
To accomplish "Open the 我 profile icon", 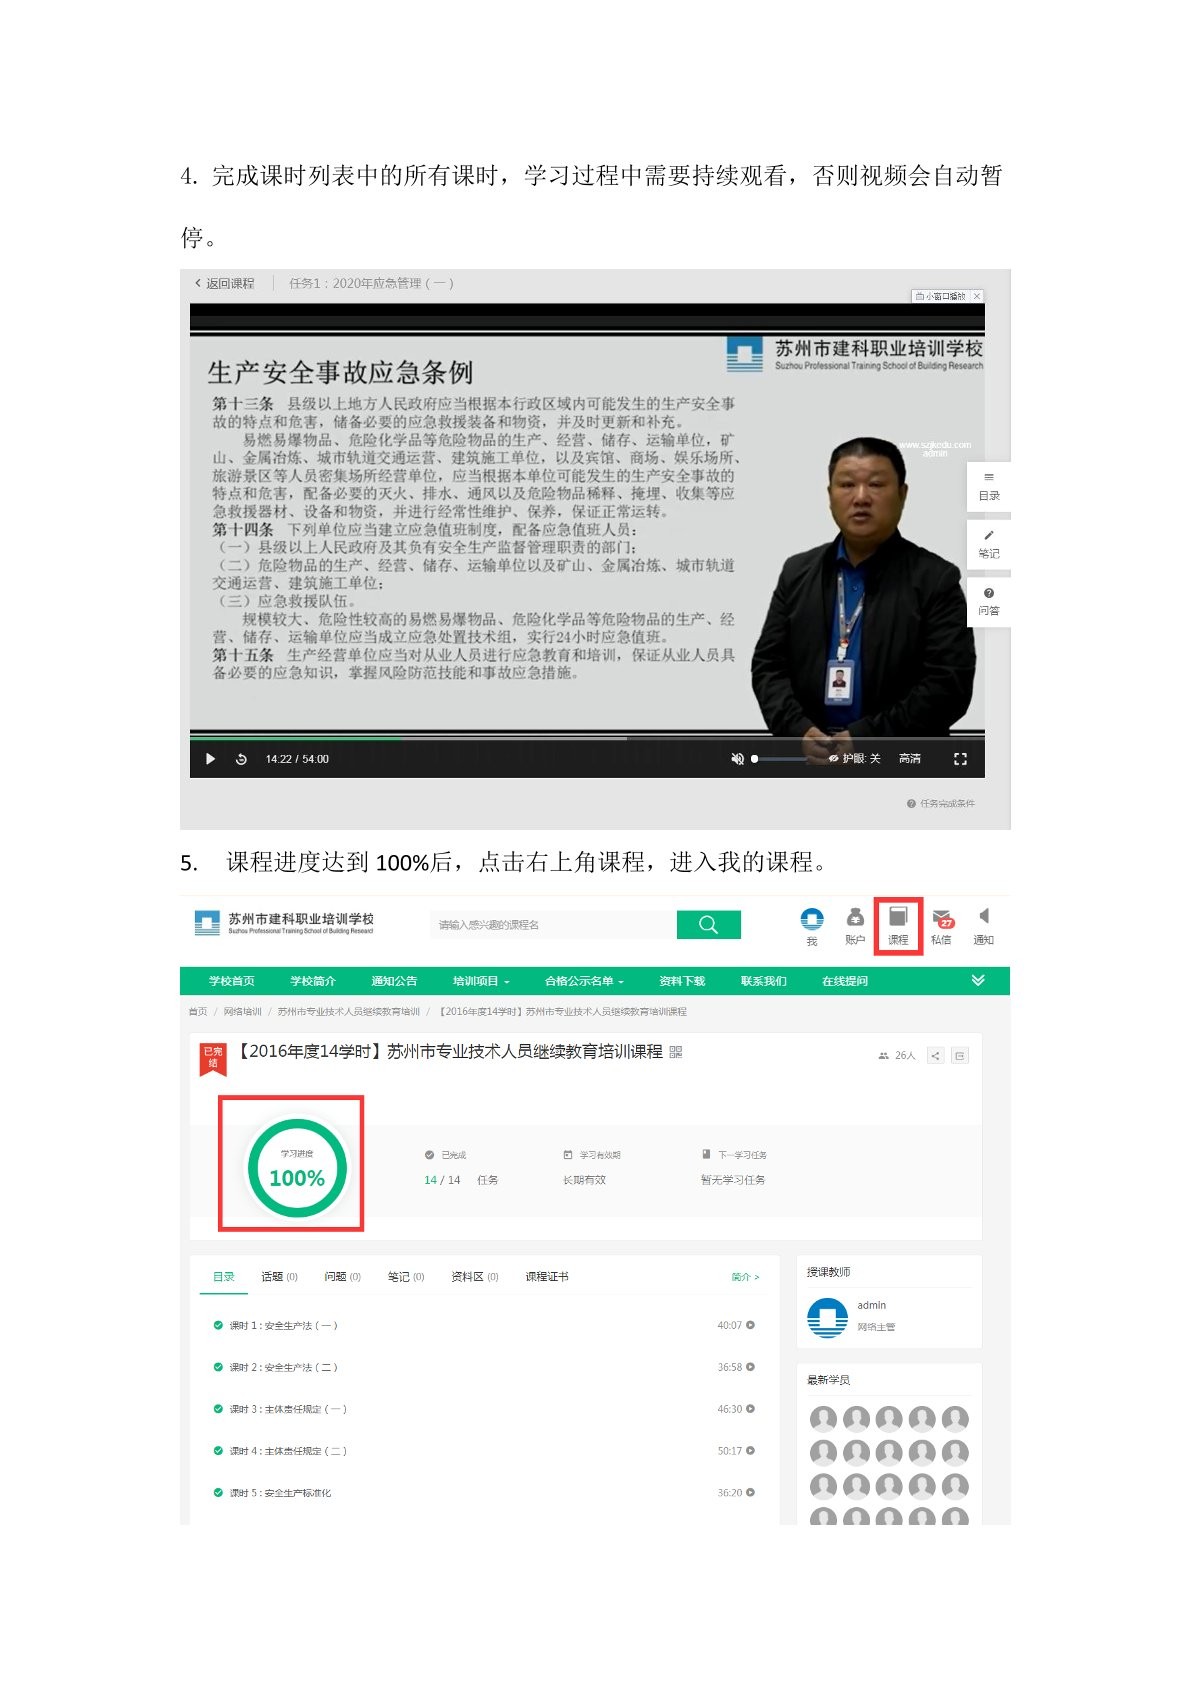I will [812, 926].
